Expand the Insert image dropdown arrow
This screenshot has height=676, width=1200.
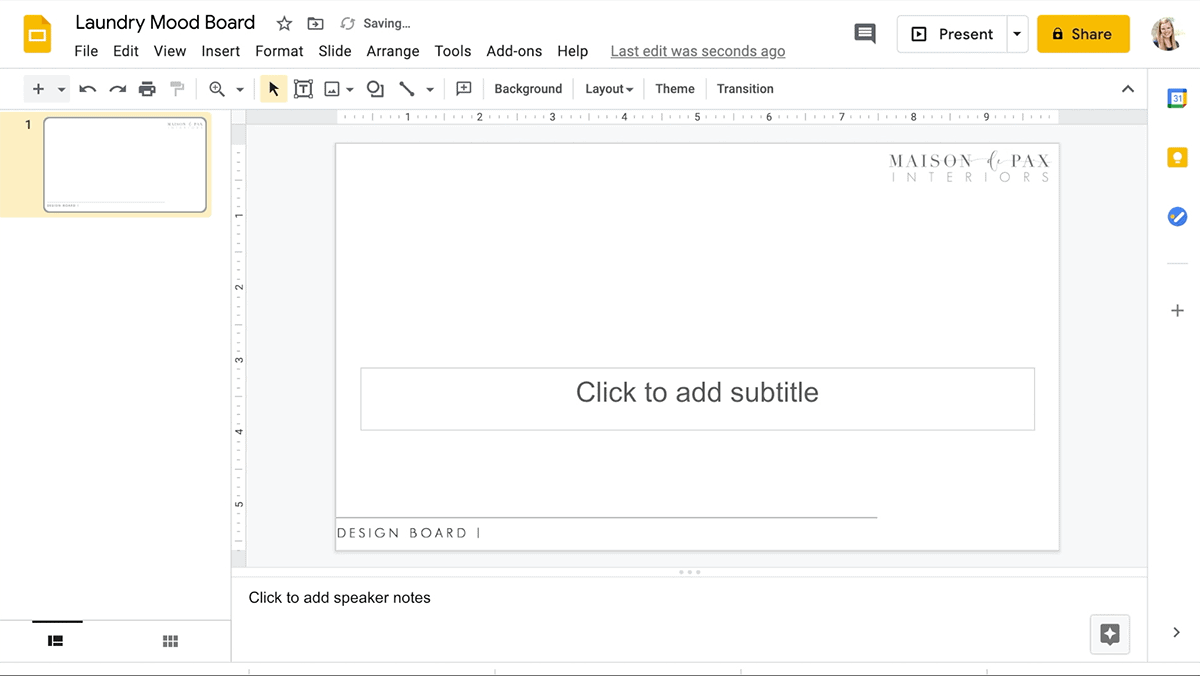coord(350,89)
